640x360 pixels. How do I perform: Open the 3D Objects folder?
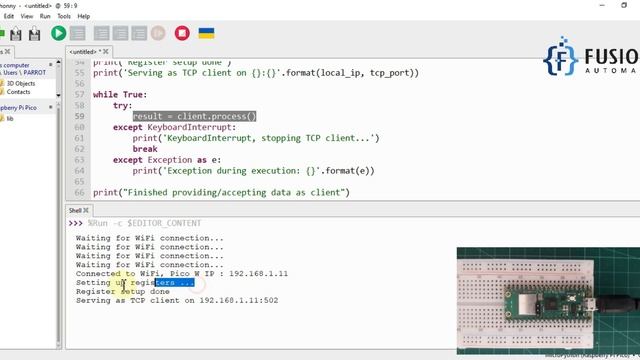point(21,83)
